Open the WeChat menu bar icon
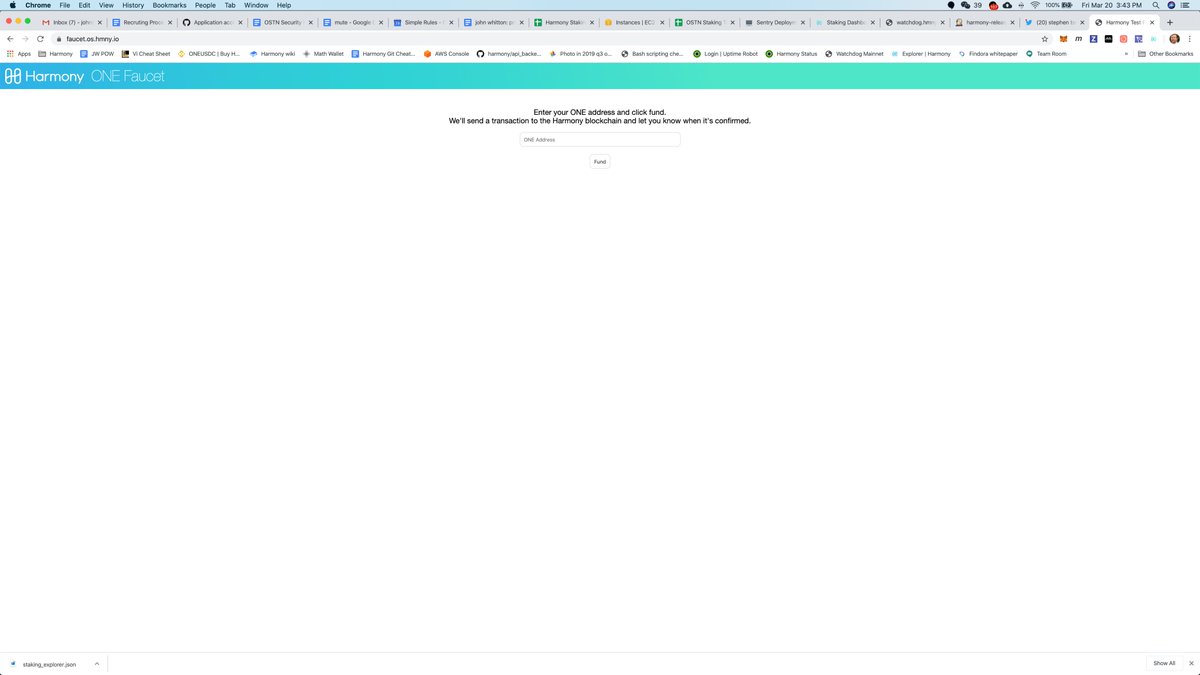1200x675 pixels. pyautogui.click(x=966, y=5)
